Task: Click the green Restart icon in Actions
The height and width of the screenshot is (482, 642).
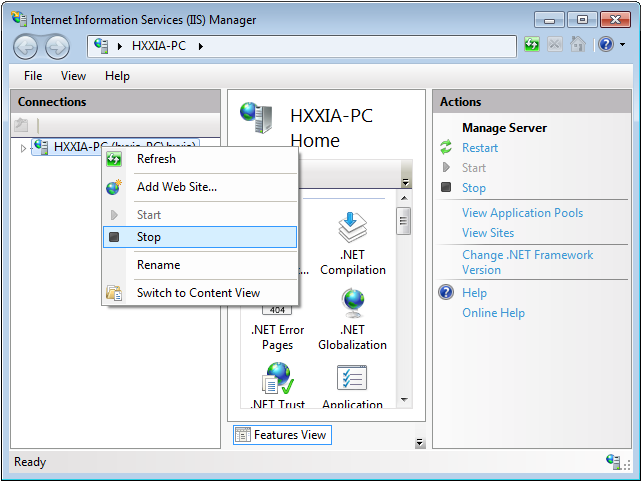Action: (446, 148)
